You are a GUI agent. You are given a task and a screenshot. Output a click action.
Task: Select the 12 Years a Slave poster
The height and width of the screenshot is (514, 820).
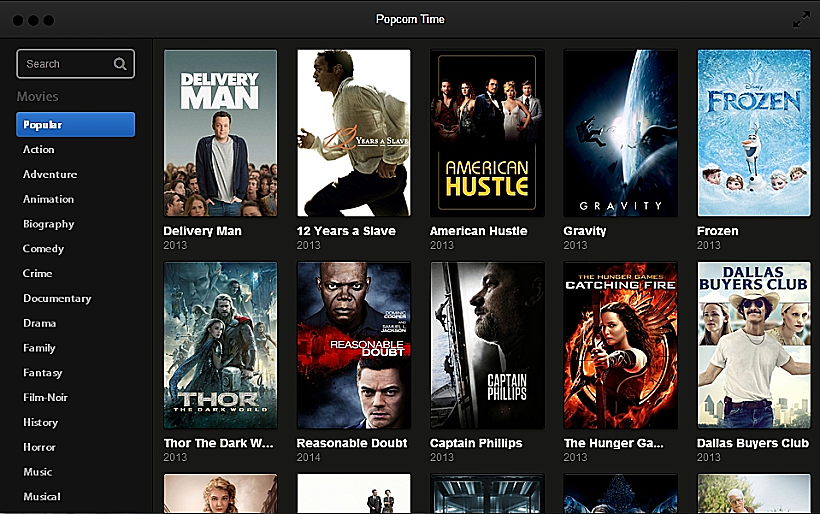tap(353, 133)
